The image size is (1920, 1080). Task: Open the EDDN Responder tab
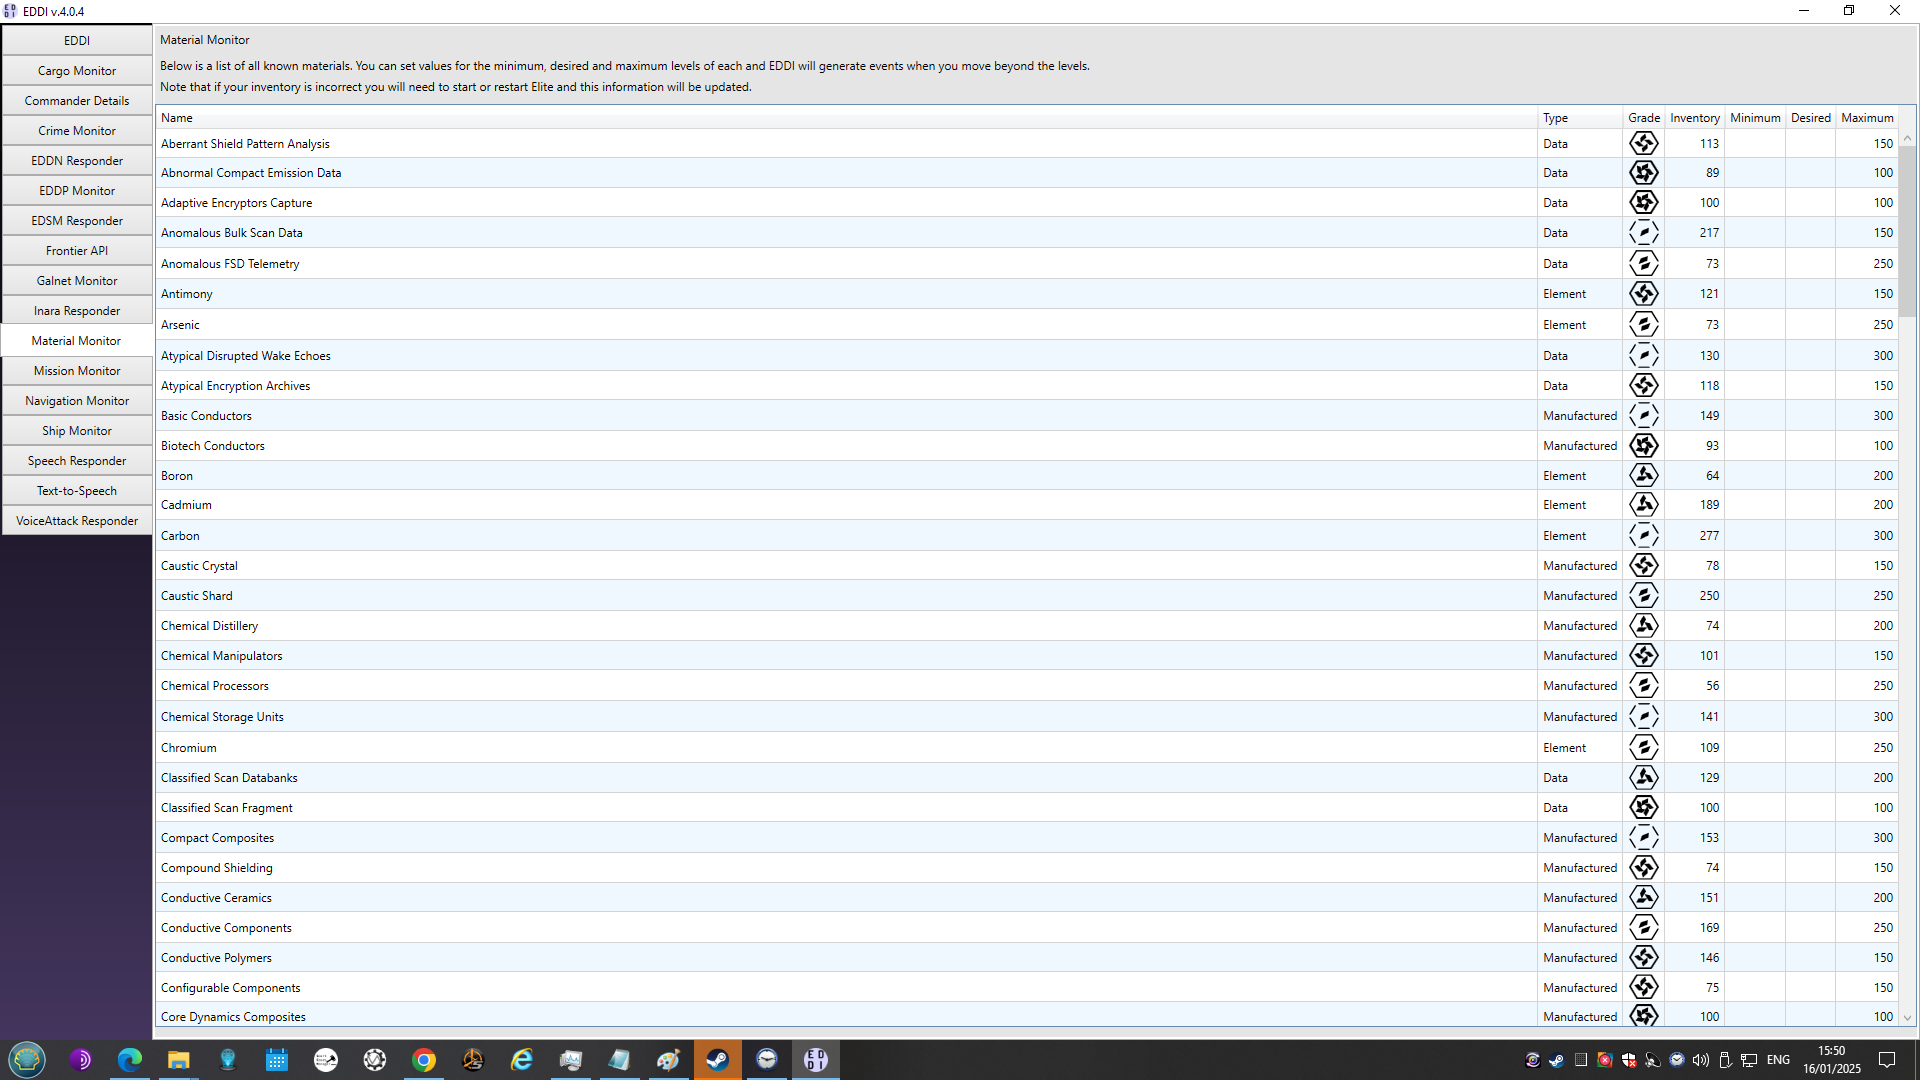tap(77, 160)
